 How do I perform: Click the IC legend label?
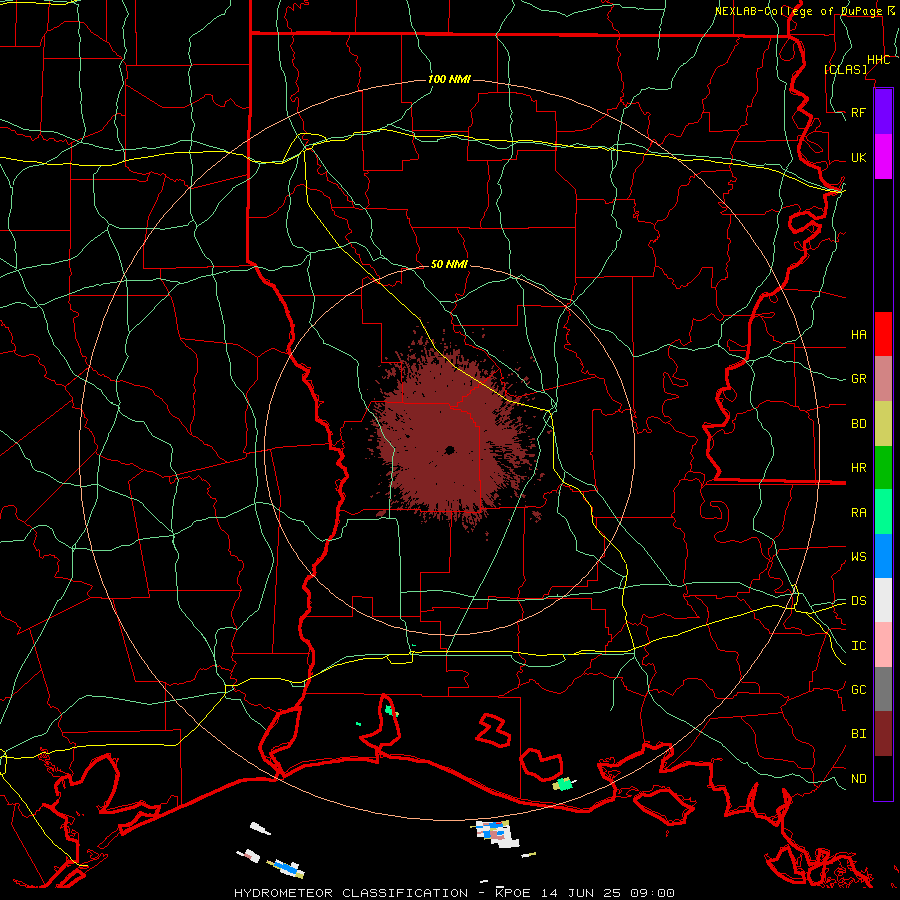point(858,645)
